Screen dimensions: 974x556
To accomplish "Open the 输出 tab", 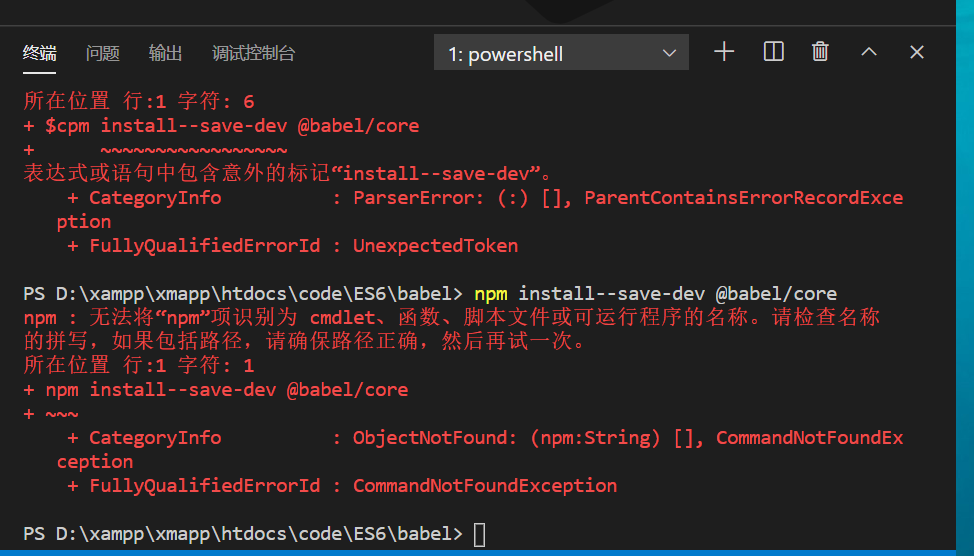I will pos(165,53).
